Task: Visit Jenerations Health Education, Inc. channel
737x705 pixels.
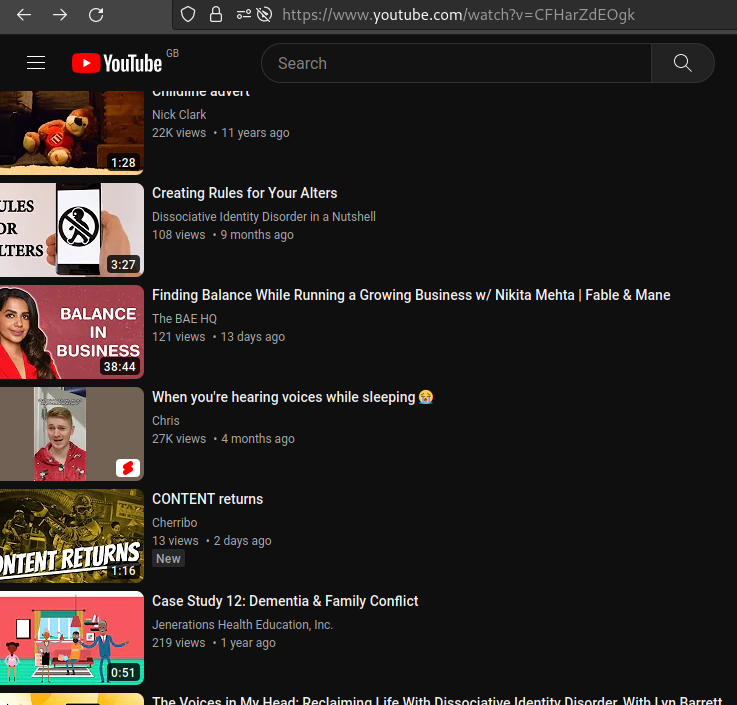Action: [242, 625]
